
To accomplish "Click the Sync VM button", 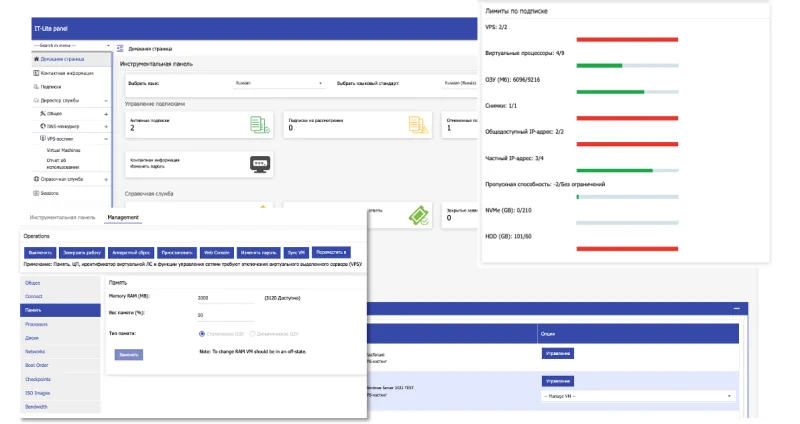I will [x=296, y=253].
